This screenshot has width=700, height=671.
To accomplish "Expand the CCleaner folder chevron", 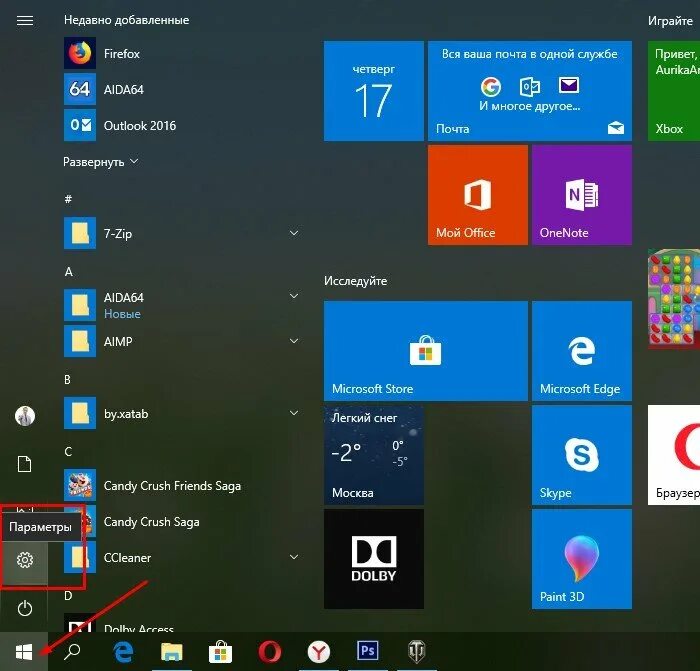I will pos(294,557).
